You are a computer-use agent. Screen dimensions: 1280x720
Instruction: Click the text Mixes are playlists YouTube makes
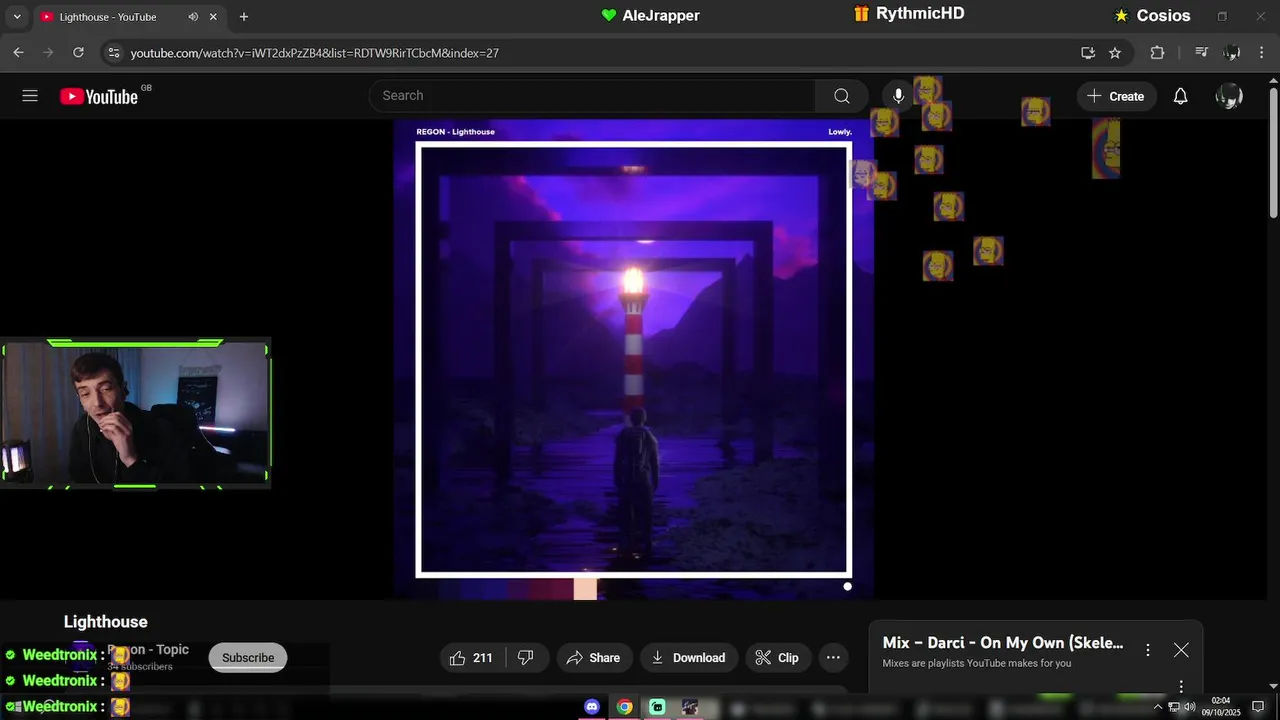[977, 663]
